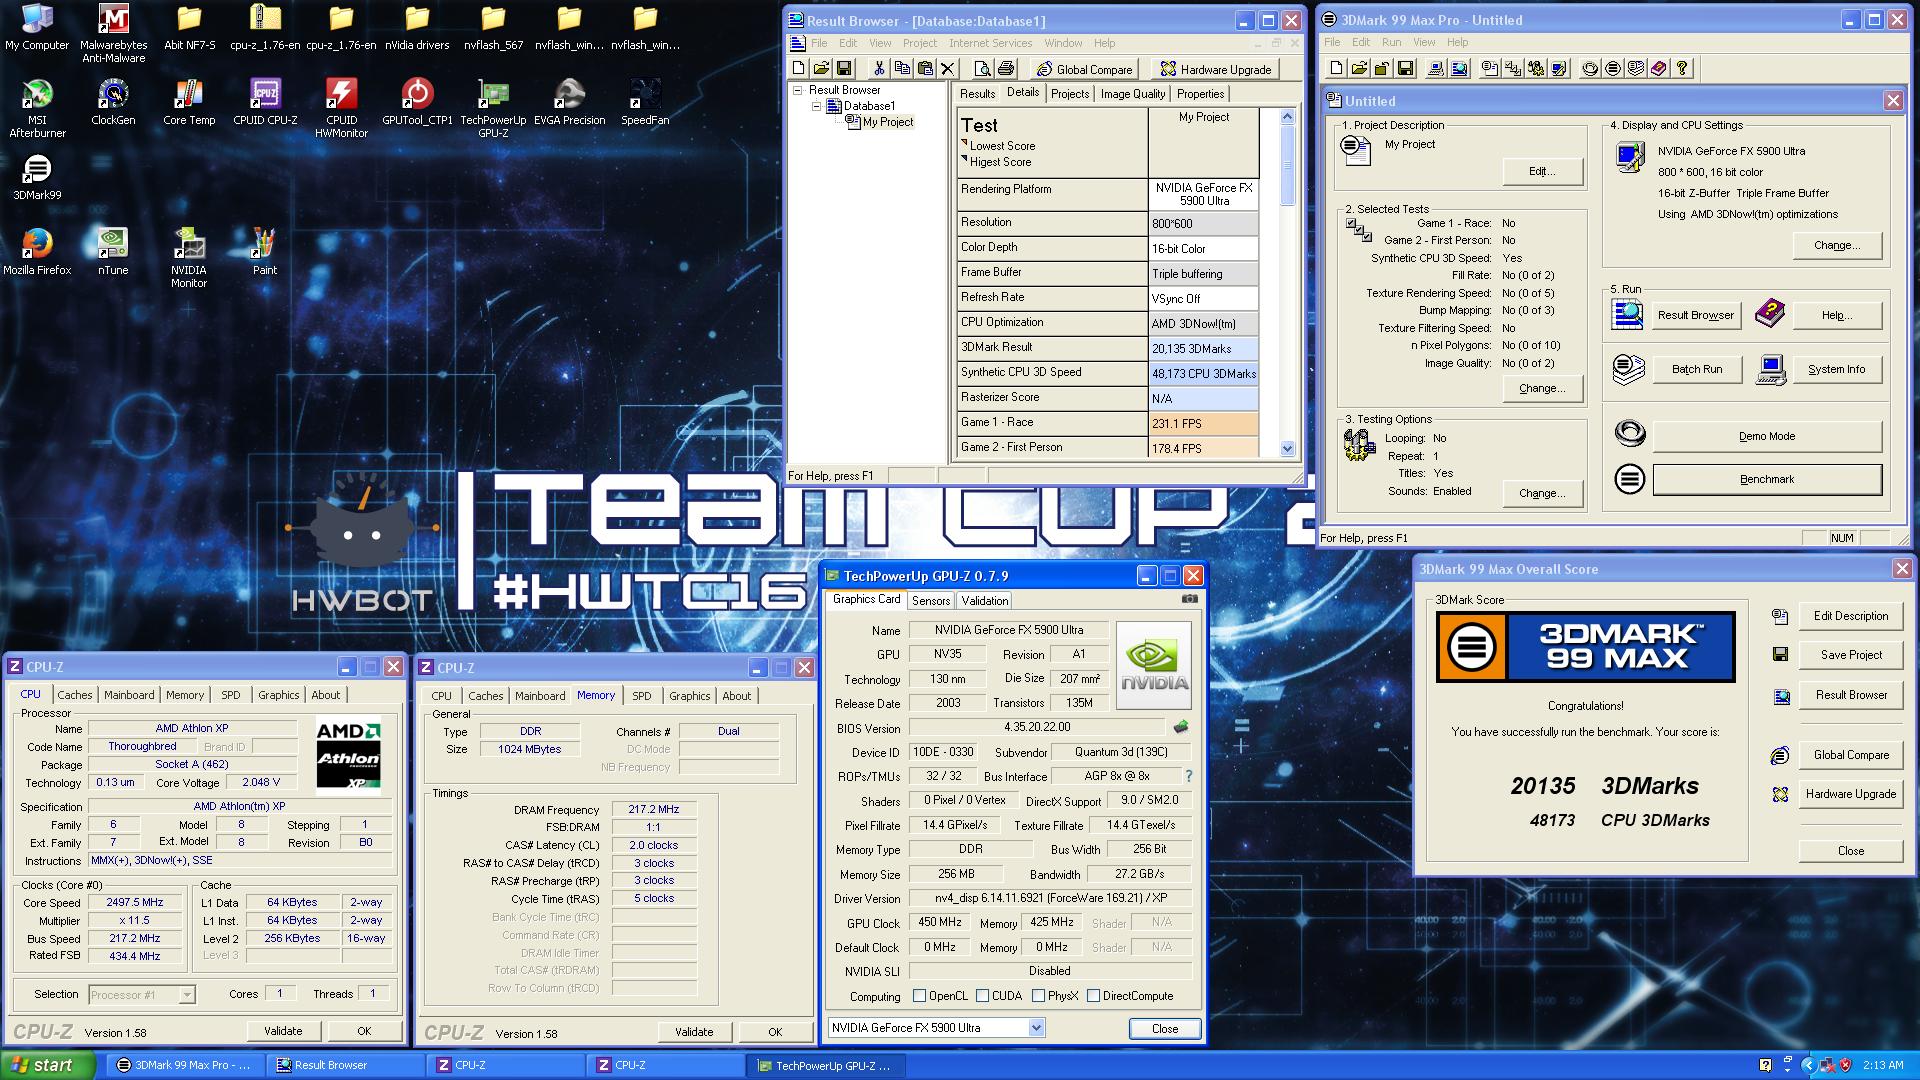The height and width of the screenshot is (1080, 1920).
Task: Click Close button in GPU-Z window
Action: pos(1165,1028)
